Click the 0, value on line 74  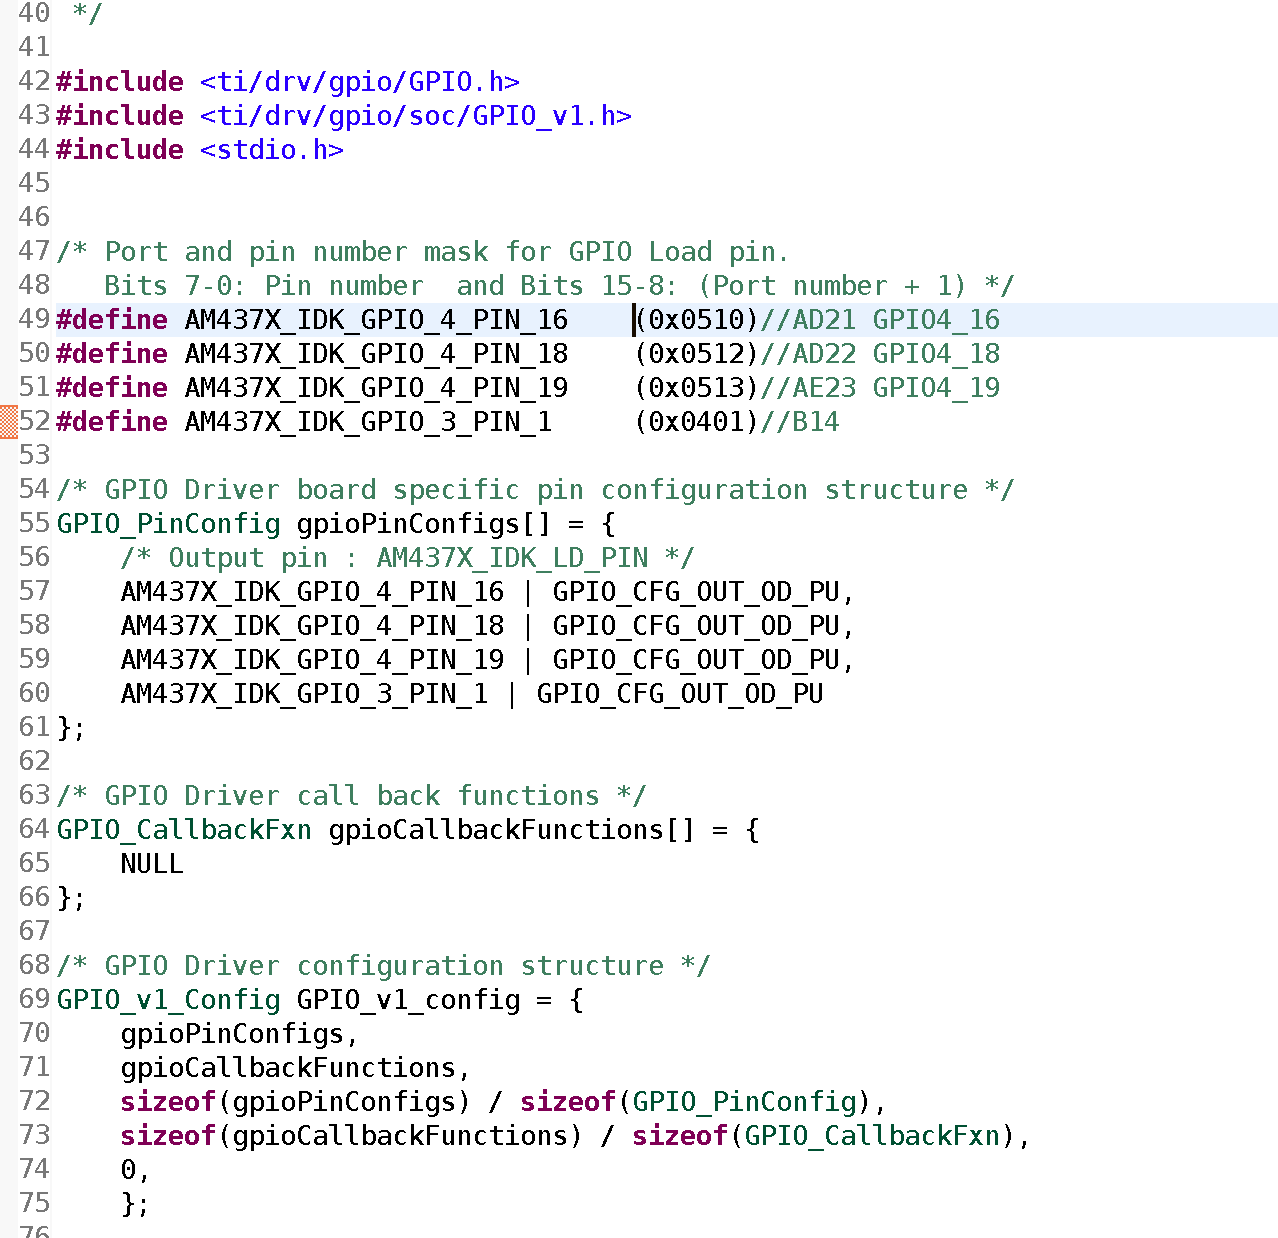tap(135, 1170)
